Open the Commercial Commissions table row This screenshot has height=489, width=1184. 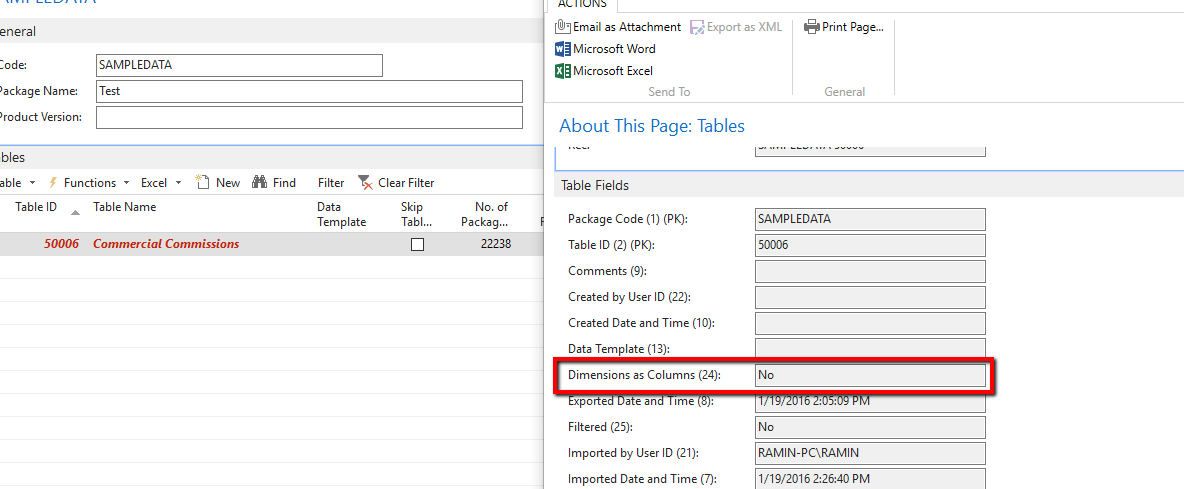tap(166, 244)
